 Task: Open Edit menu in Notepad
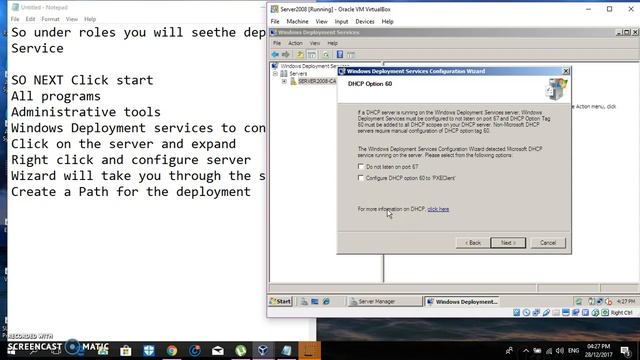click(x=30, y=19)
